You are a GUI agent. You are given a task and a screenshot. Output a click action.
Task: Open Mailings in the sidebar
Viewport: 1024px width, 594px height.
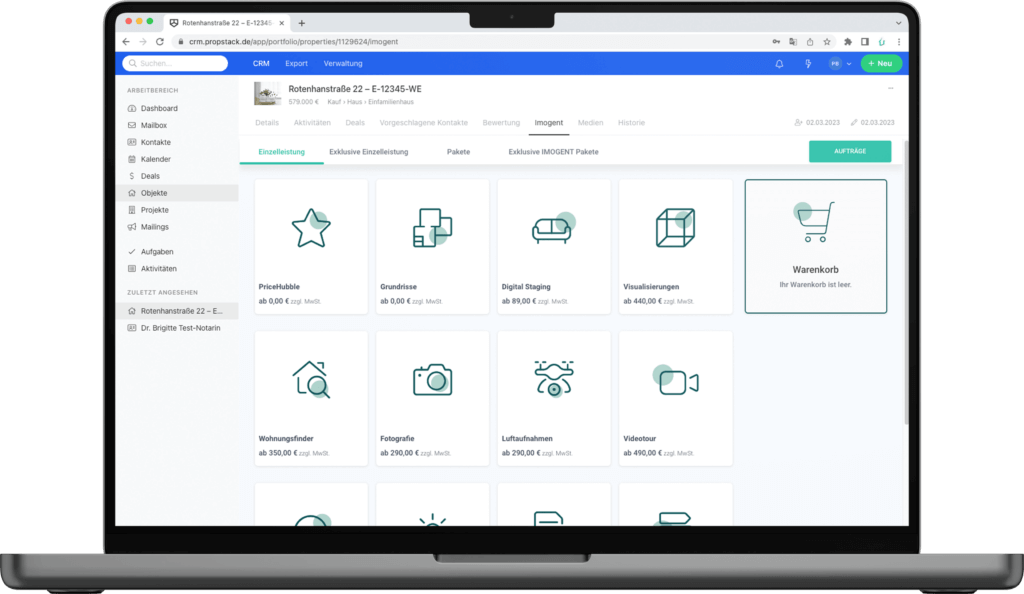(177, 227)
